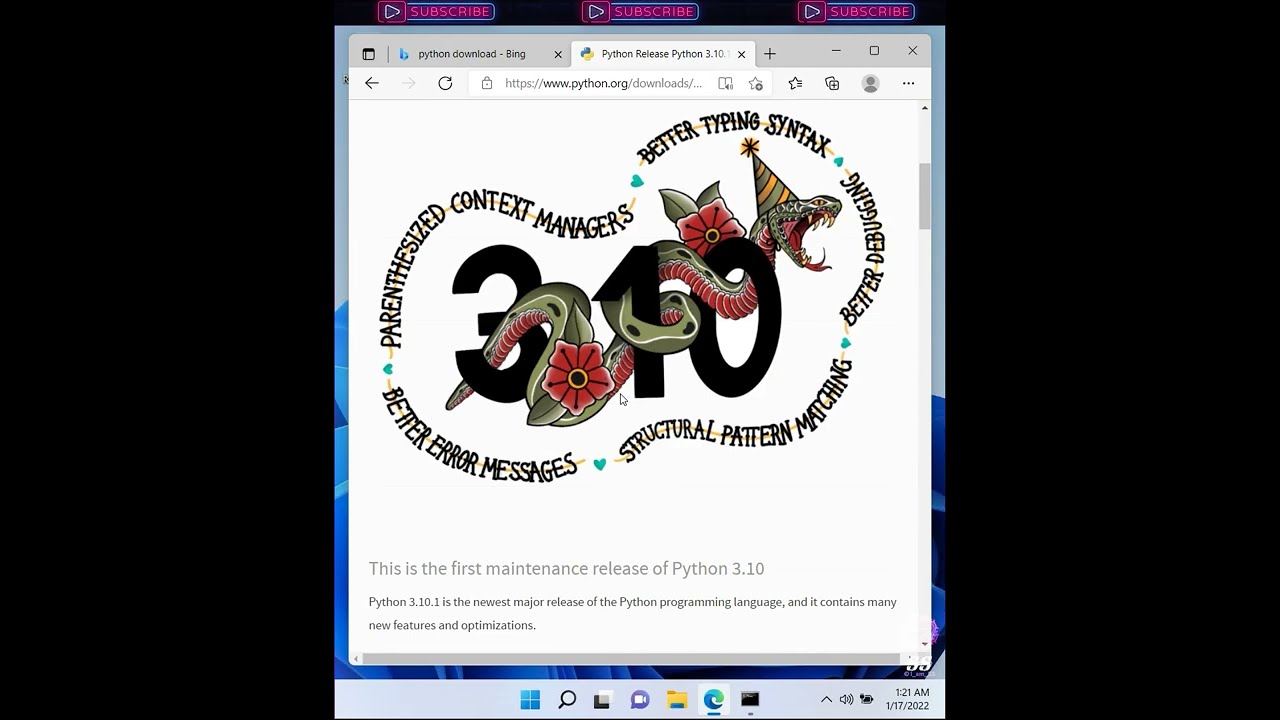Open the Favorites list

pos(795,83)
